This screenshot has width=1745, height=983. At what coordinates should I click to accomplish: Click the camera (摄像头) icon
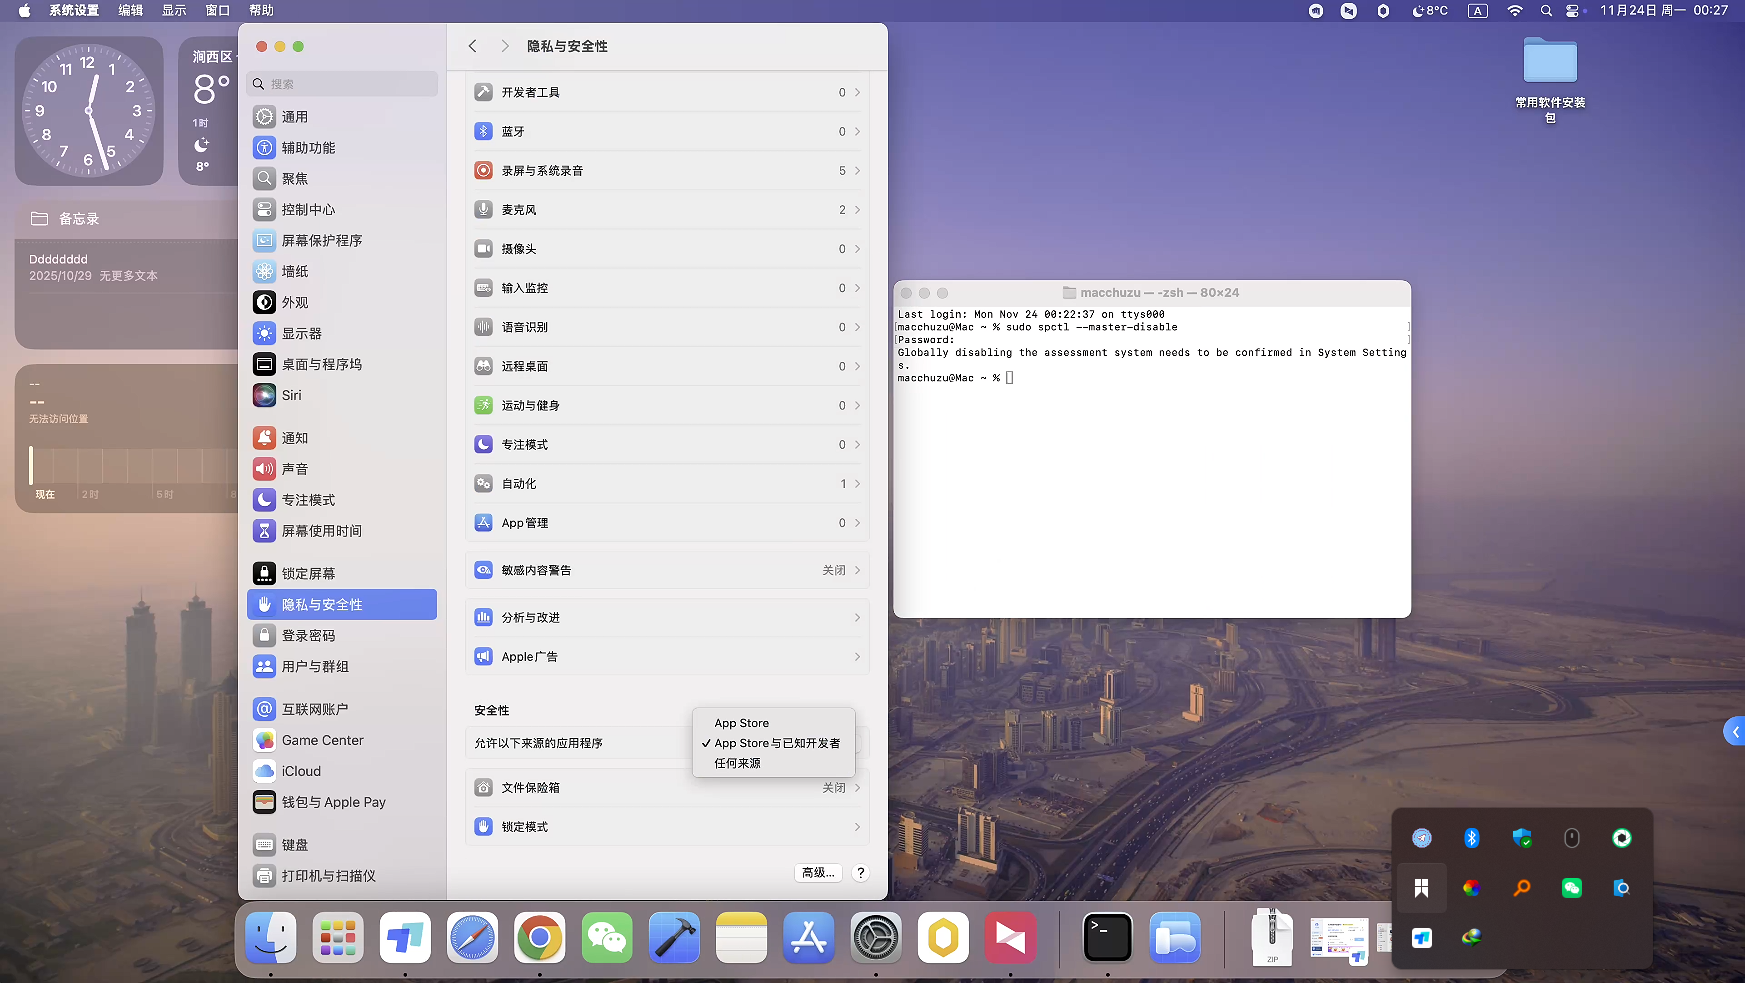(x=483, y=249)
